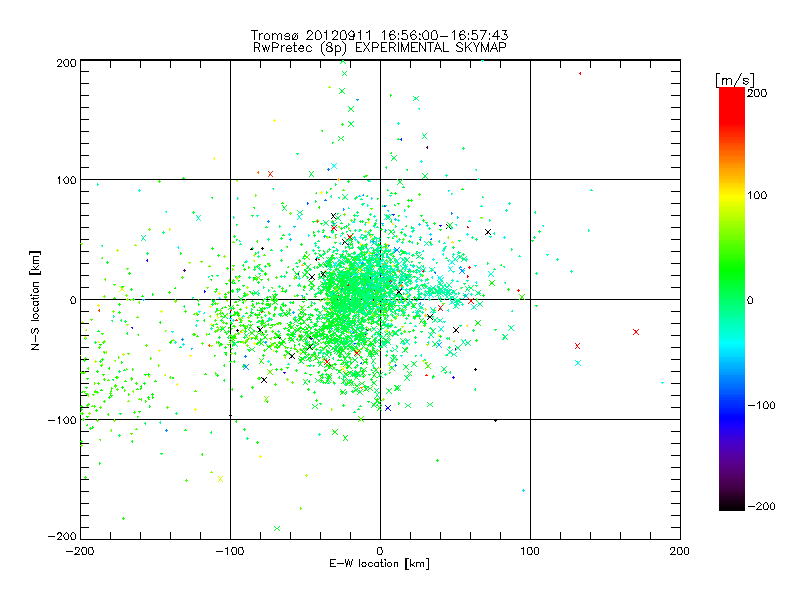
Task: Click the 'E-W location [km]' axis label
Action: pyautogui.click(x=379, y=564)
